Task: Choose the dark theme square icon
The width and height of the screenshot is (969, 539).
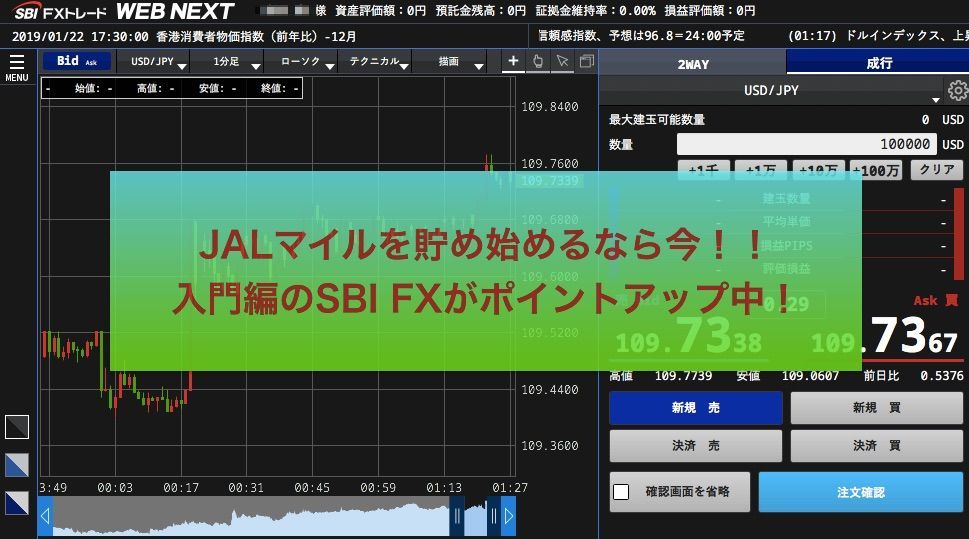Action: [17, 427]
